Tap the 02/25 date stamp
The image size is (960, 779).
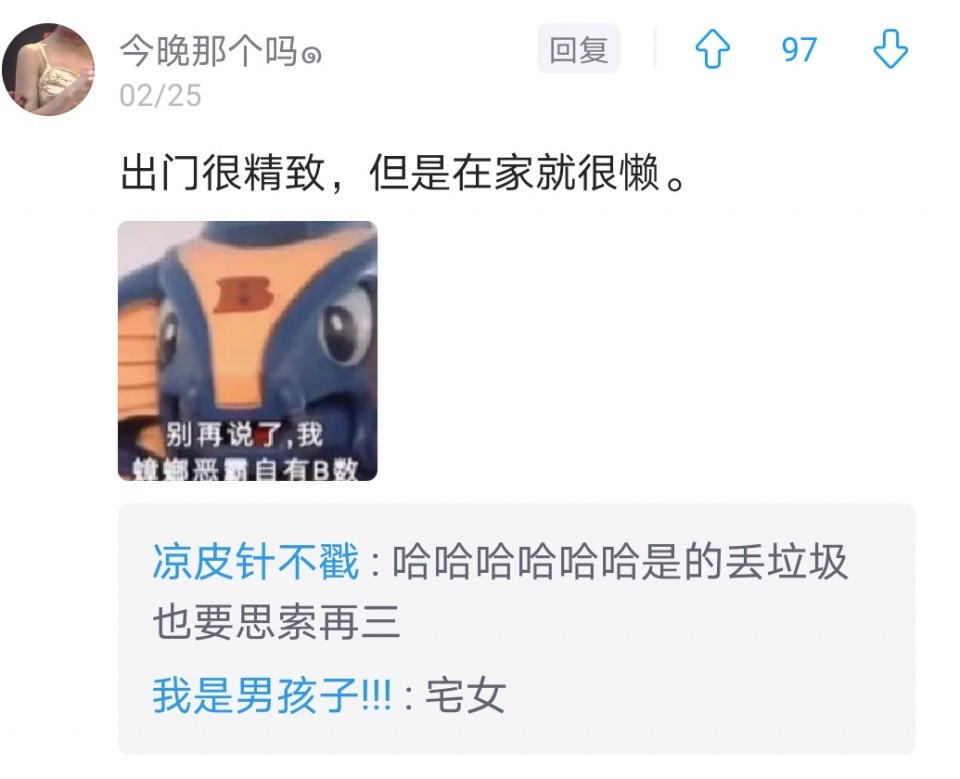[x=160, y=96]
